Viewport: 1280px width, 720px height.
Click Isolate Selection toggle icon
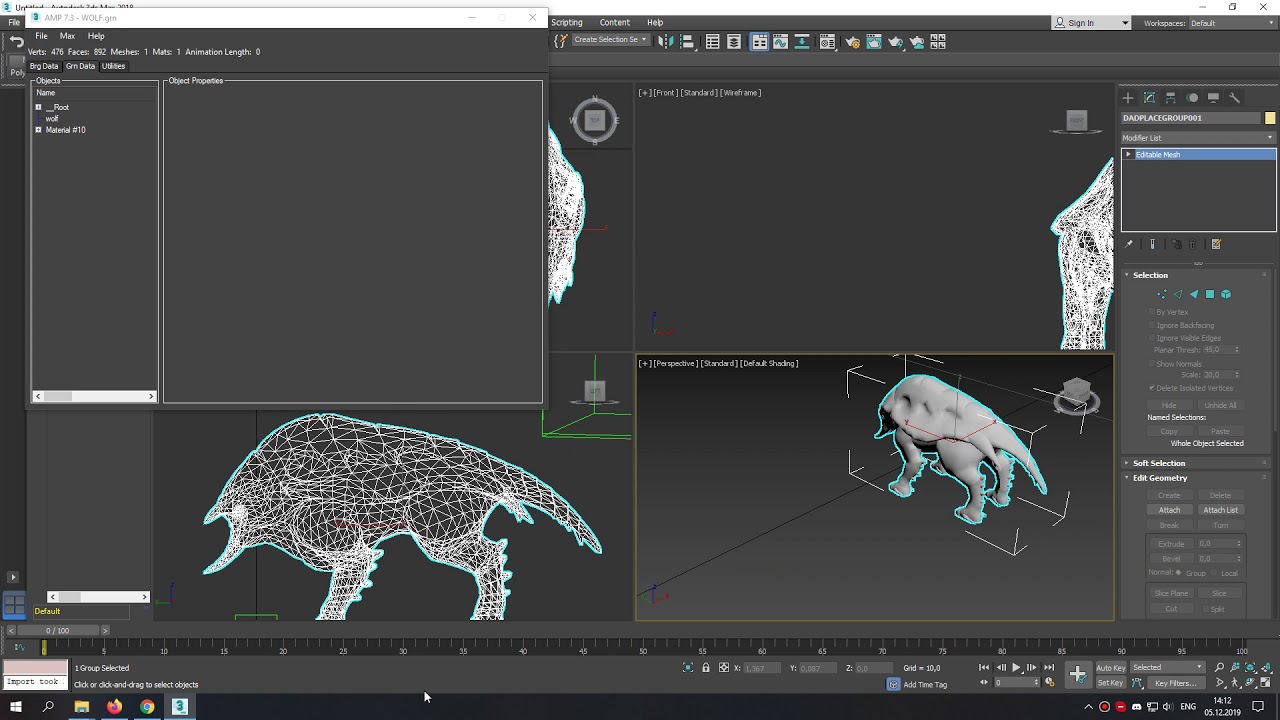(688, 667)
